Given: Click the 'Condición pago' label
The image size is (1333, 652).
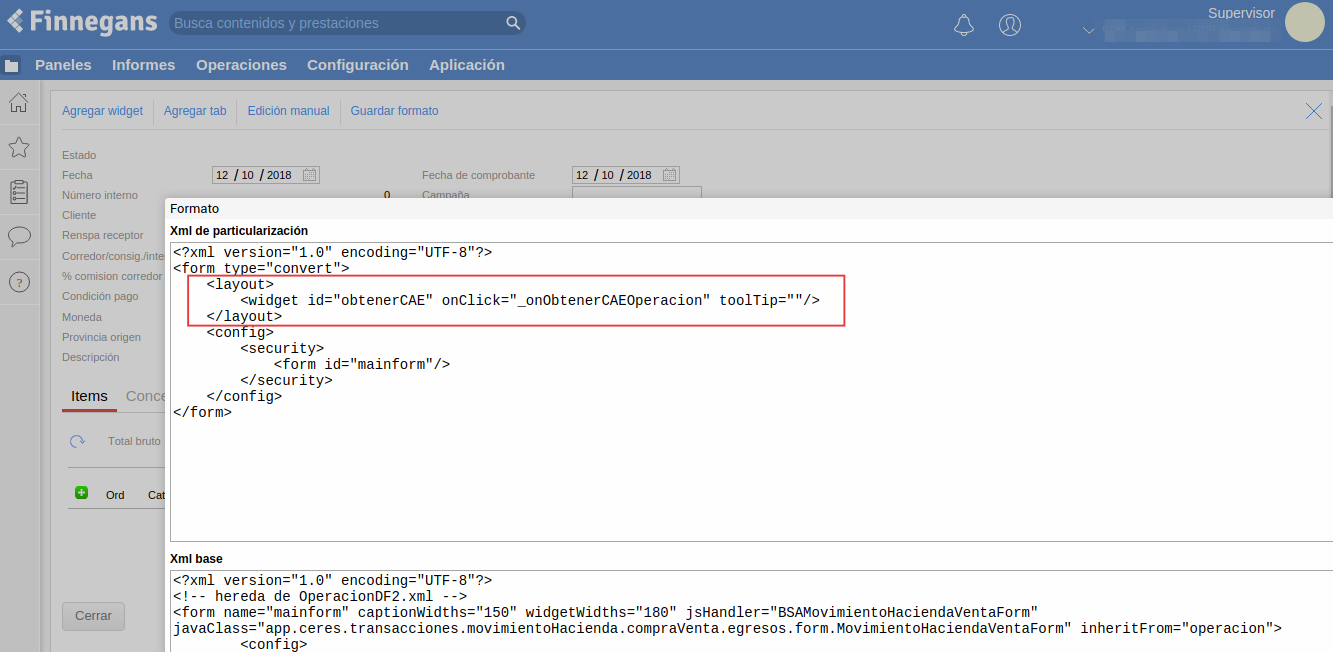Looking at the screenshot, I should (100, 296).
